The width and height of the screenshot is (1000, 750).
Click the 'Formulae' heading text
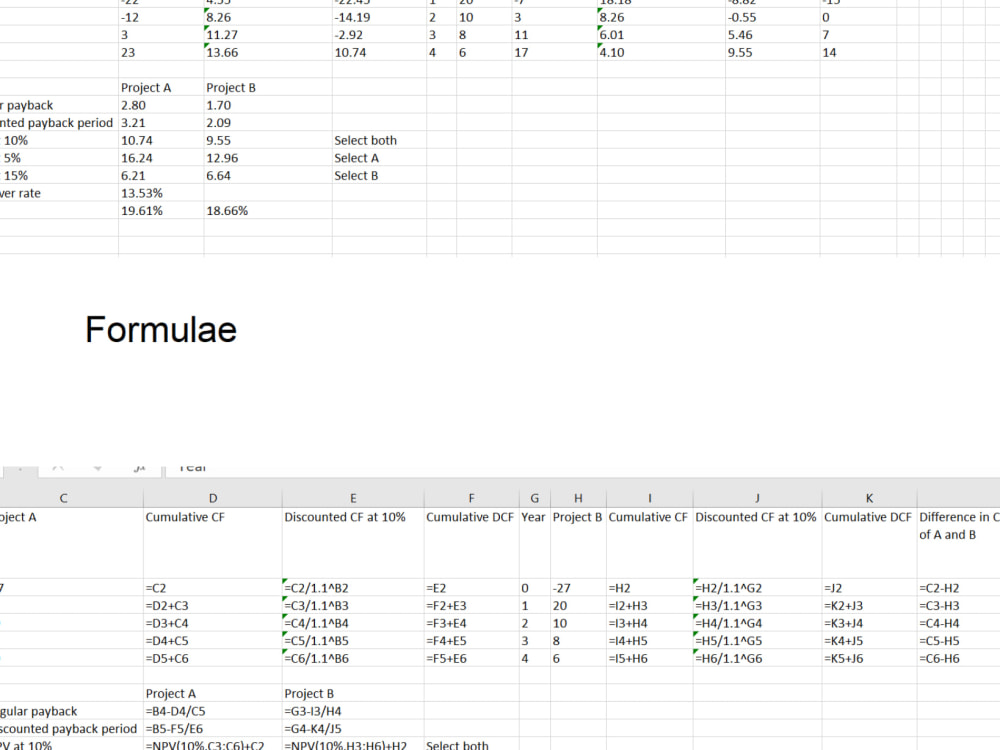click(x=161, y=330)
